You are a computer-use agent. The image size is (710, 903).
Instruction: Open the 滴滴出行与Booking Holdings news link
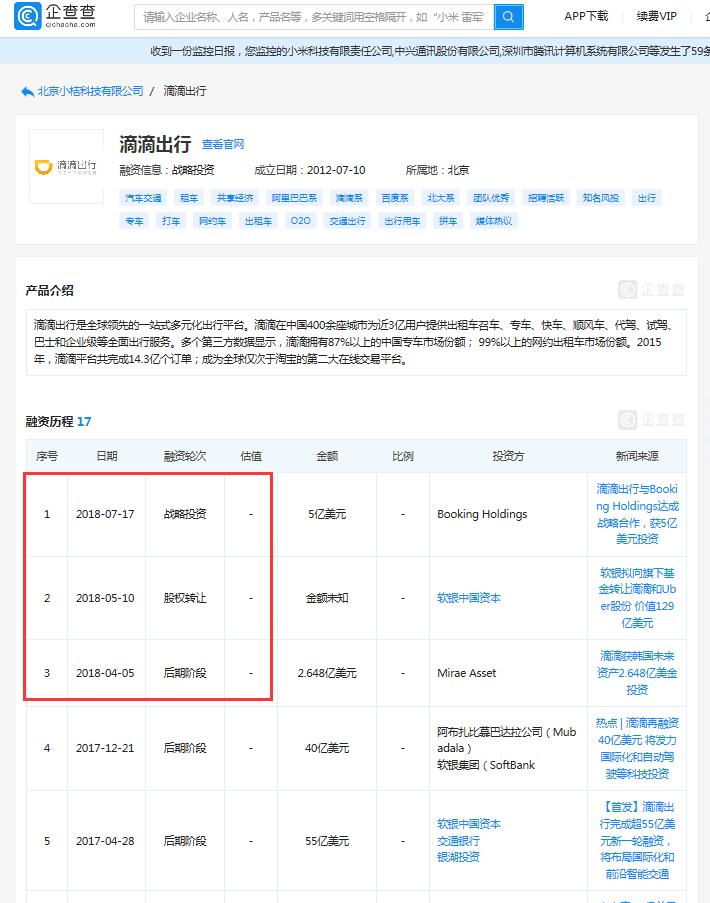[x=637, y=514]
